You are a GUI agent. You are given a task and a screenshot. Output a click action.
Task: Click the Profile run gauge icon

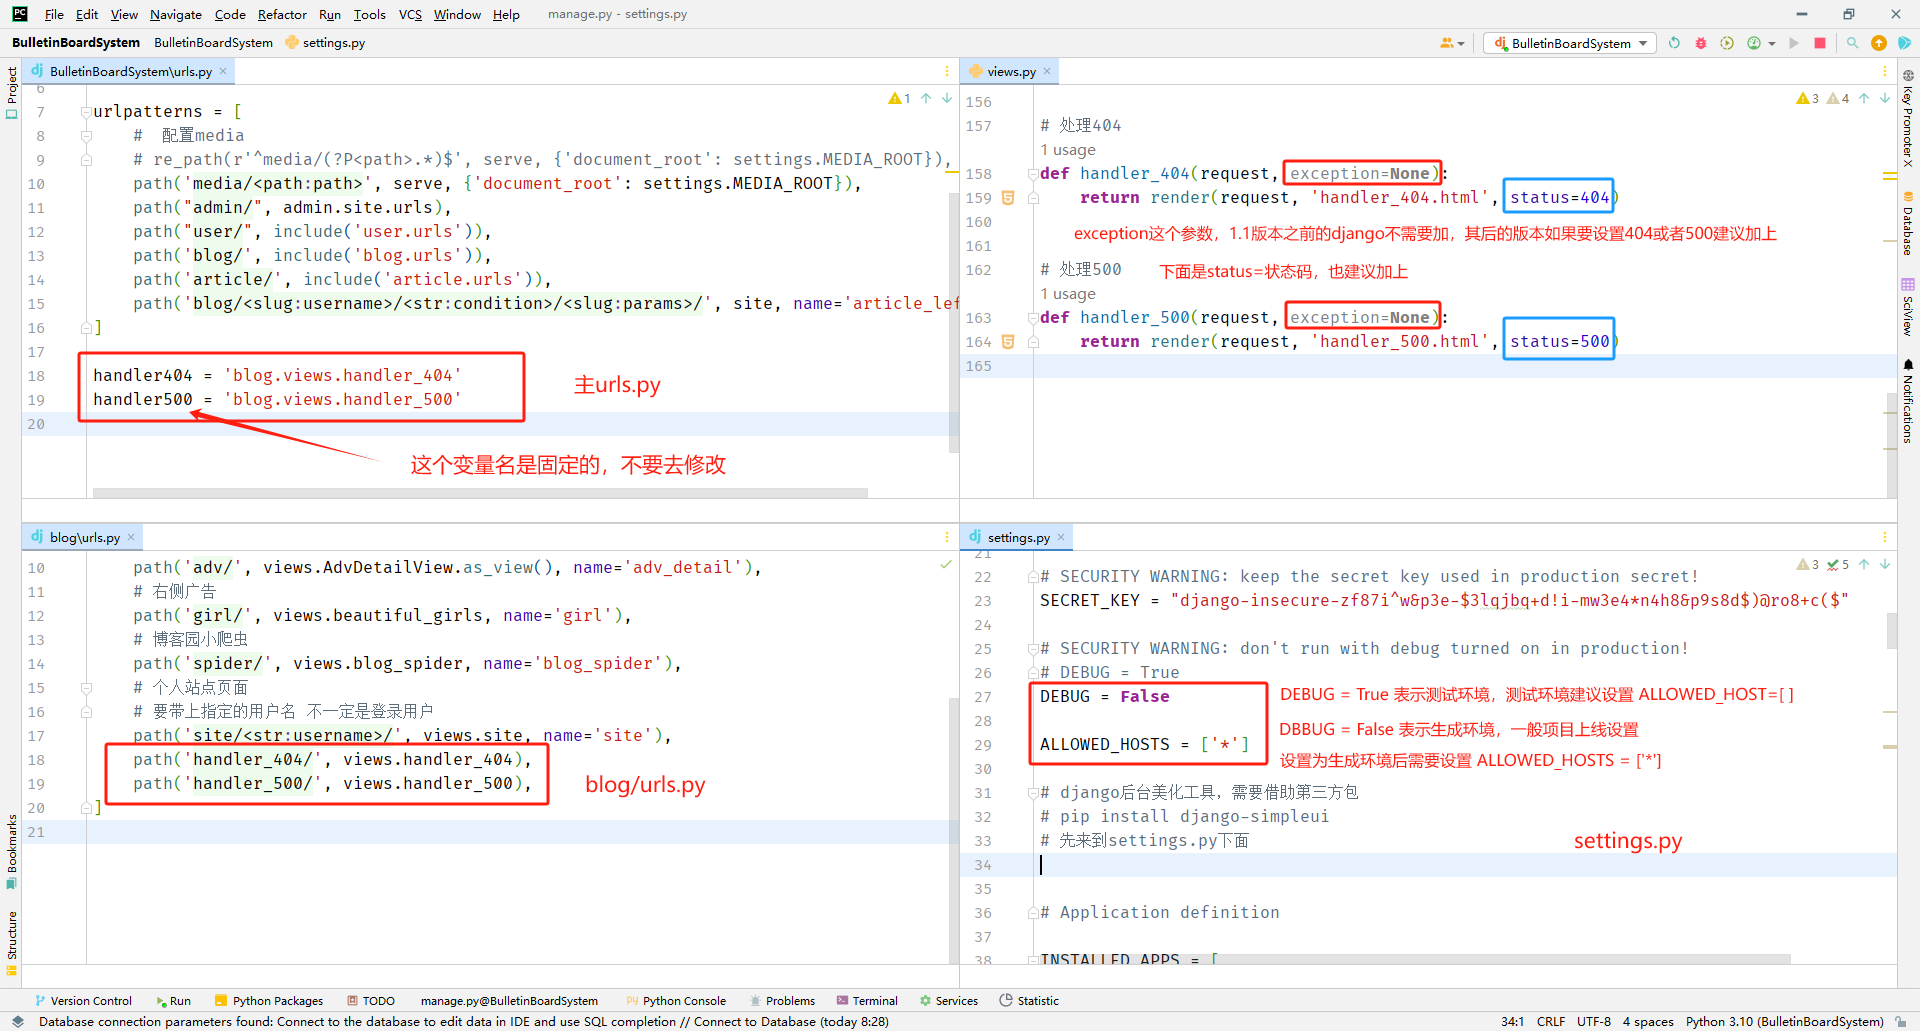point(1754,43)
